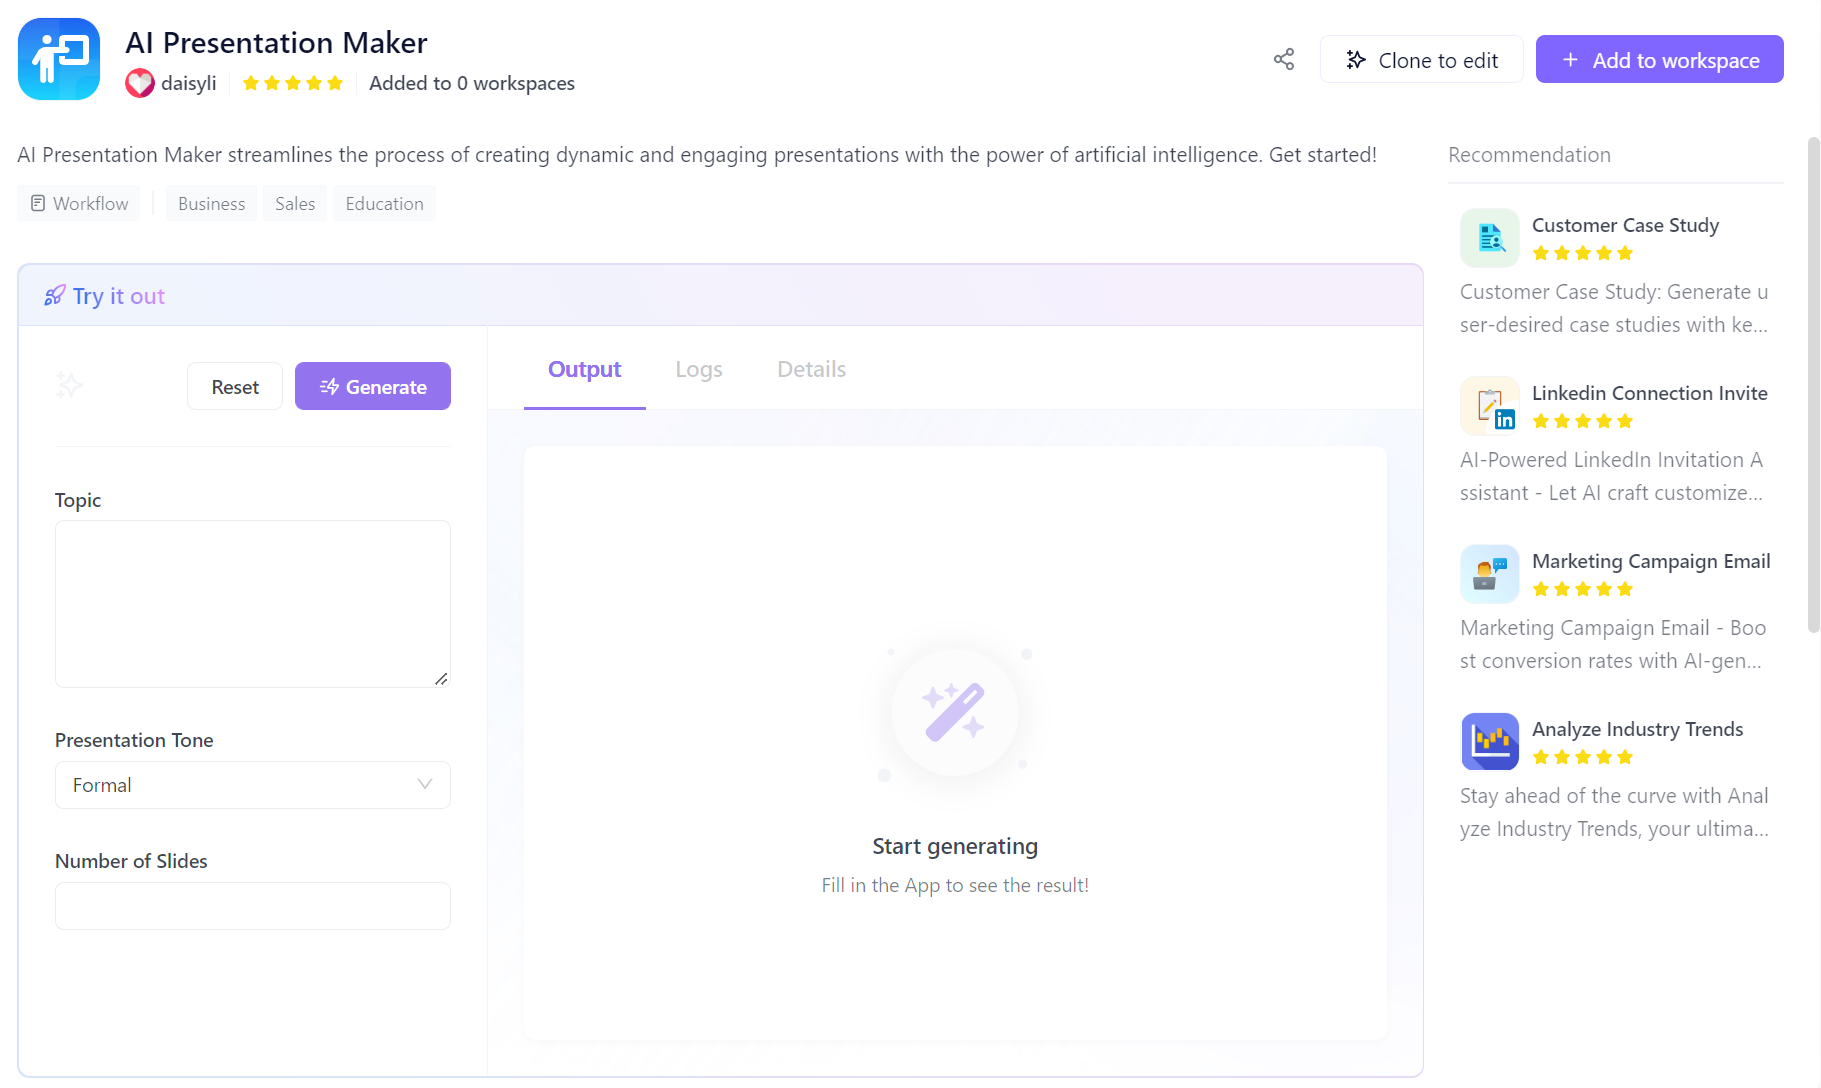Click the Clone to edit button

tap(1421, 60)
